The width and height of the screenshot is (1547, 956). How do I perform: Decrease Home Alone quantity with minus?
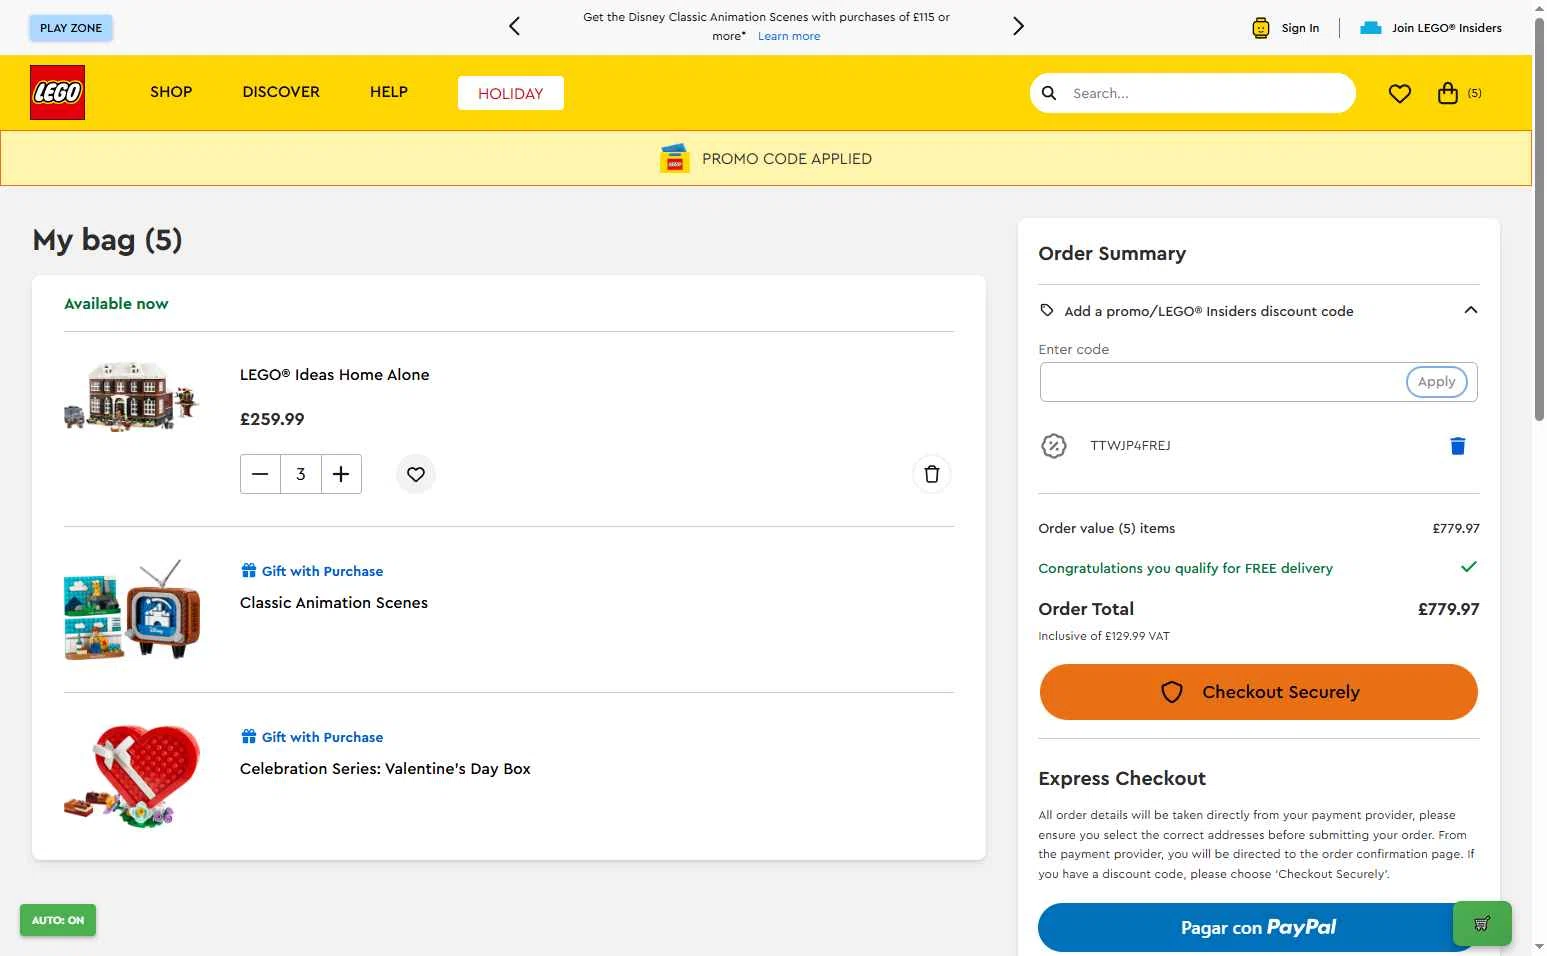coord(260,474)
